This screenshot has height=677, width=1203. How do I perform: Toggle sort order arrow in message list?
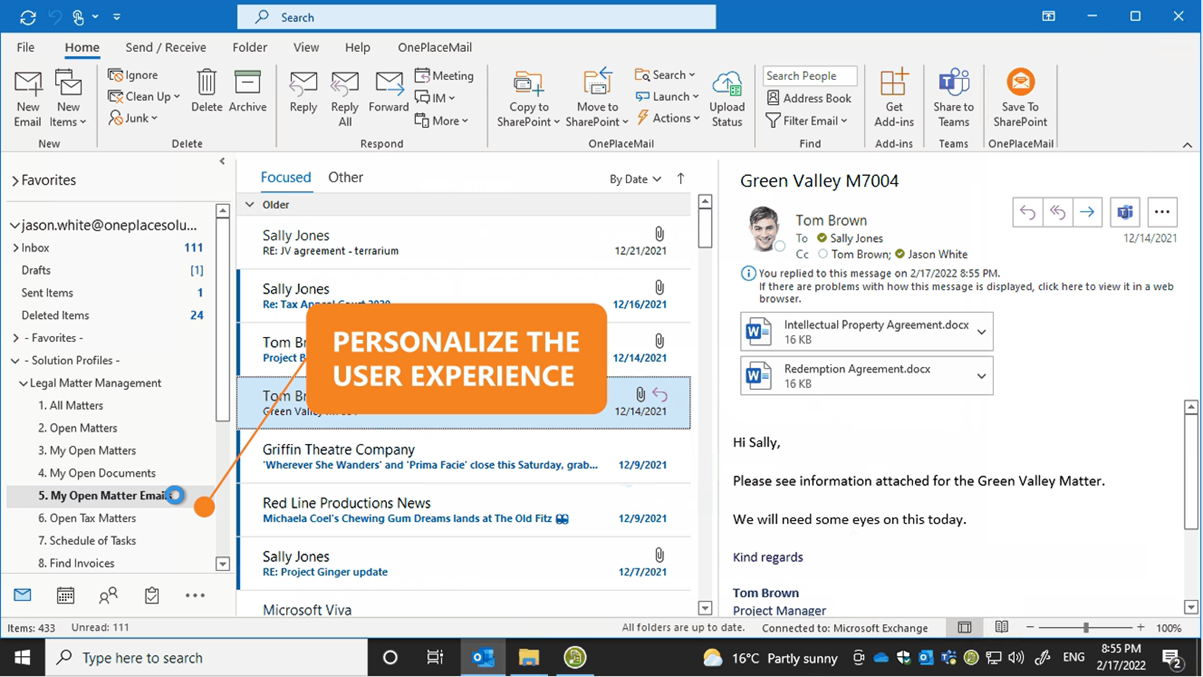coord(681,179)
